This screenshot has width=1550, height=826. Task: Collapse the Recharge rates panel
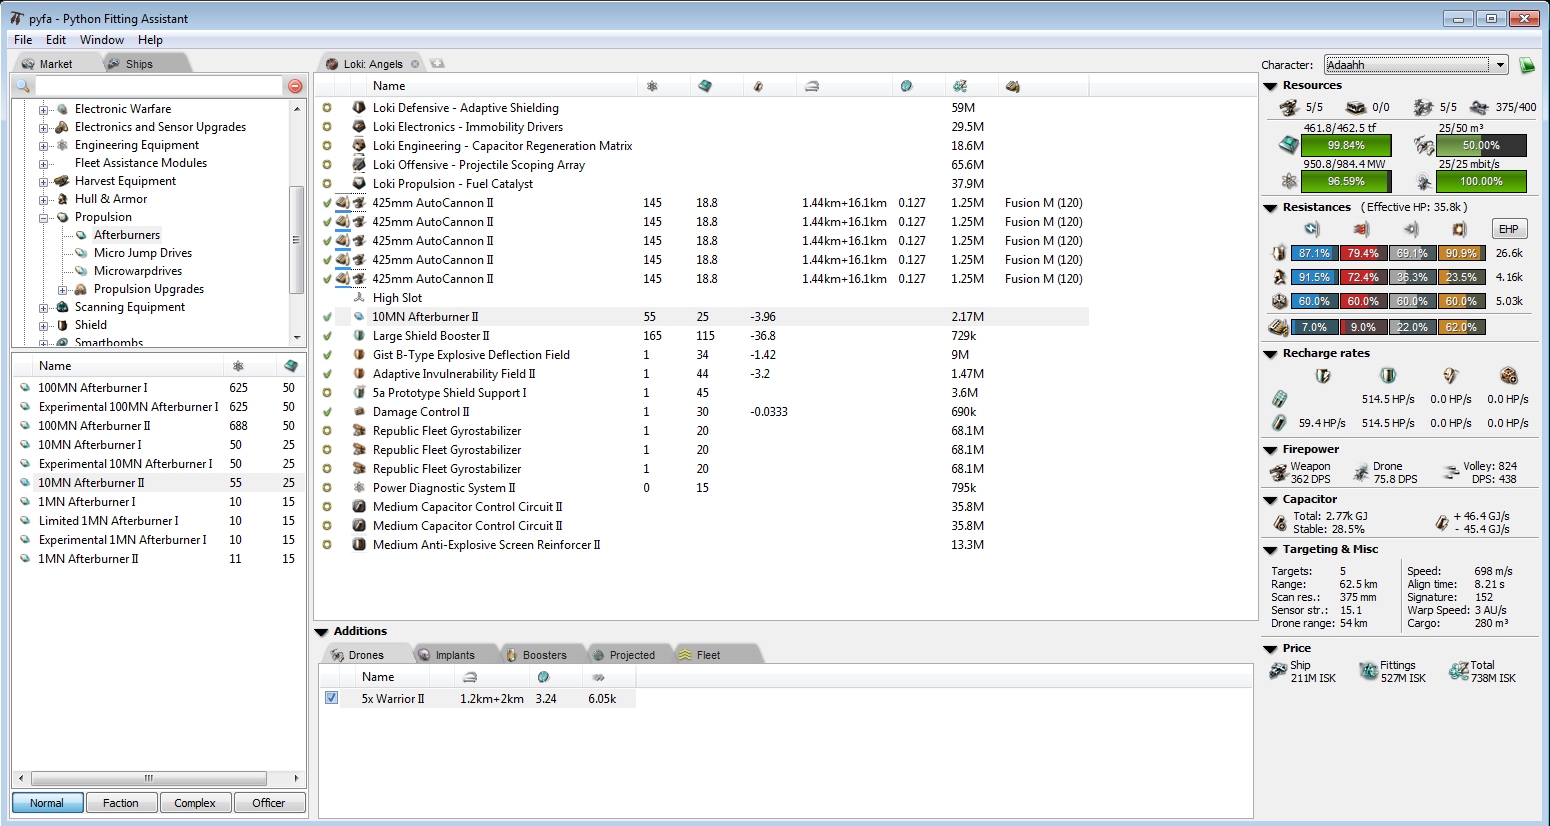(x=1270, y=354)
